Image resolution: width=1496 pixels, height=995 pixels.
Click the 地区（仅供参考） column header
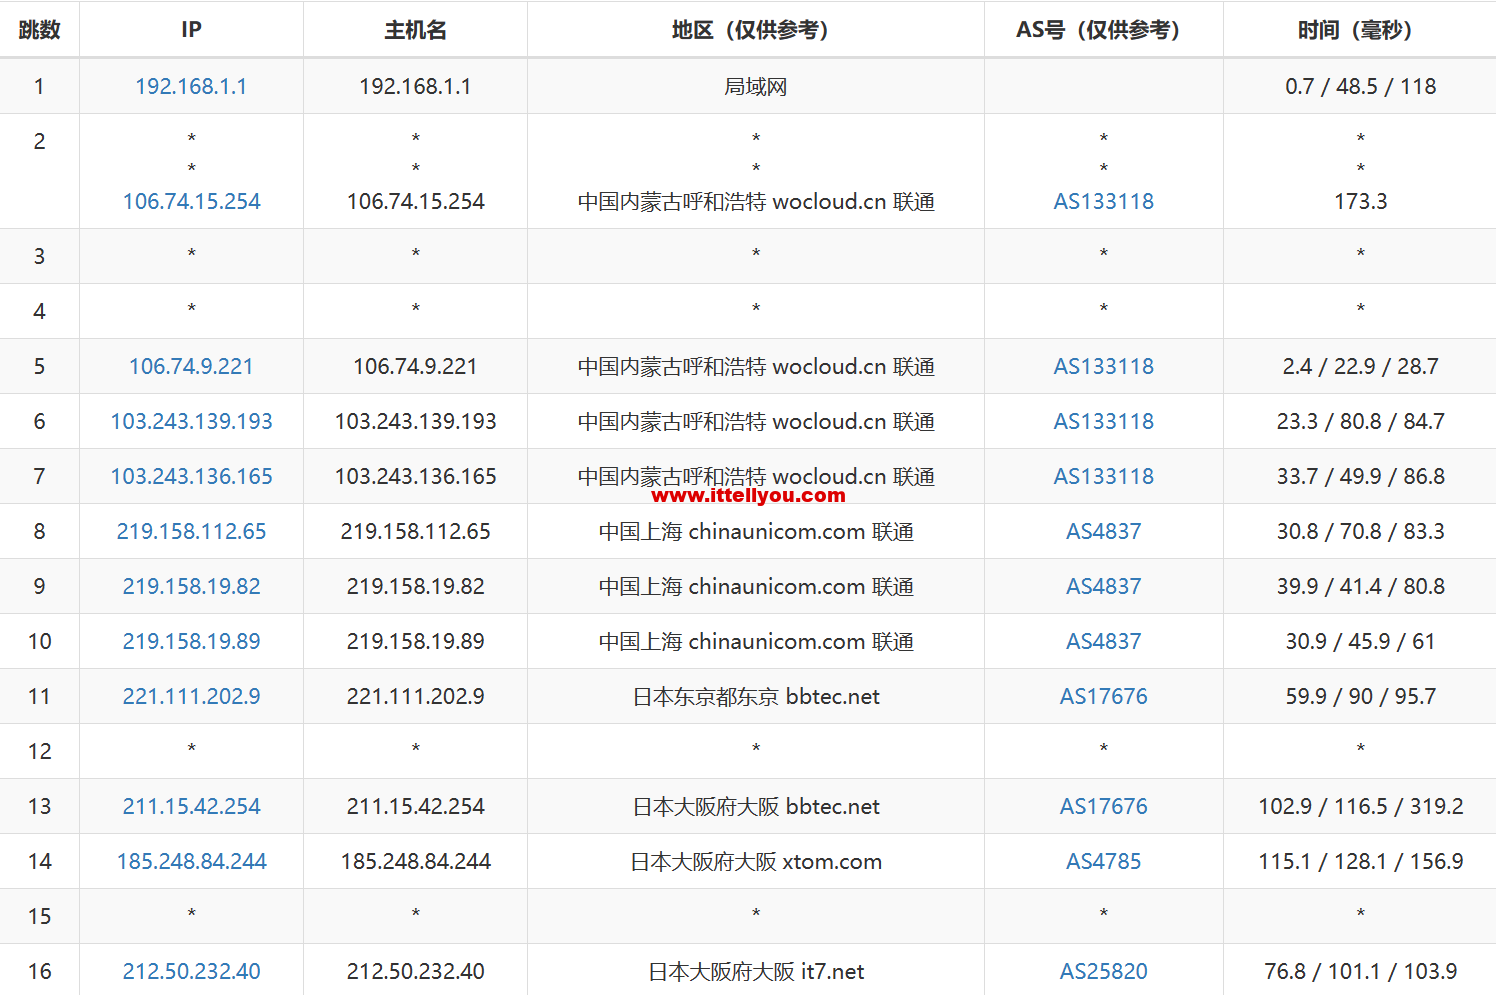[x=755, y=30]
